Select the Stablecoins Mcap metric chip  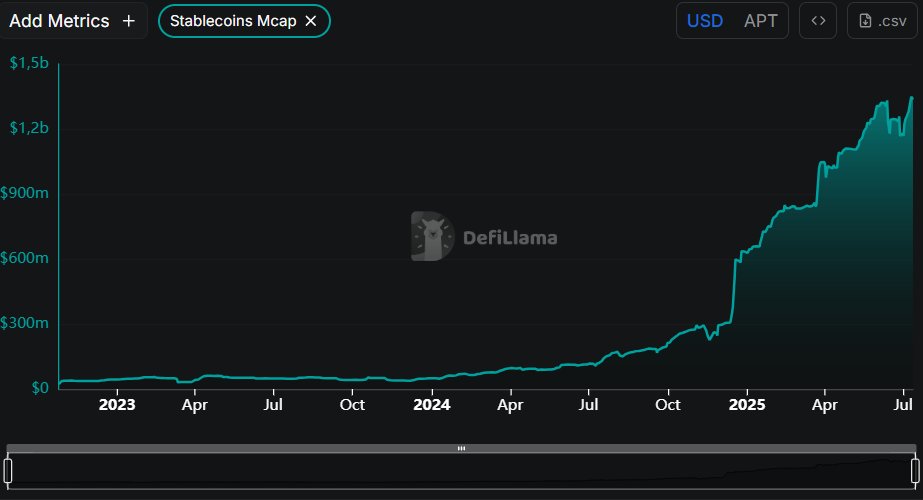pyautogui.click(x=244, y=21)
